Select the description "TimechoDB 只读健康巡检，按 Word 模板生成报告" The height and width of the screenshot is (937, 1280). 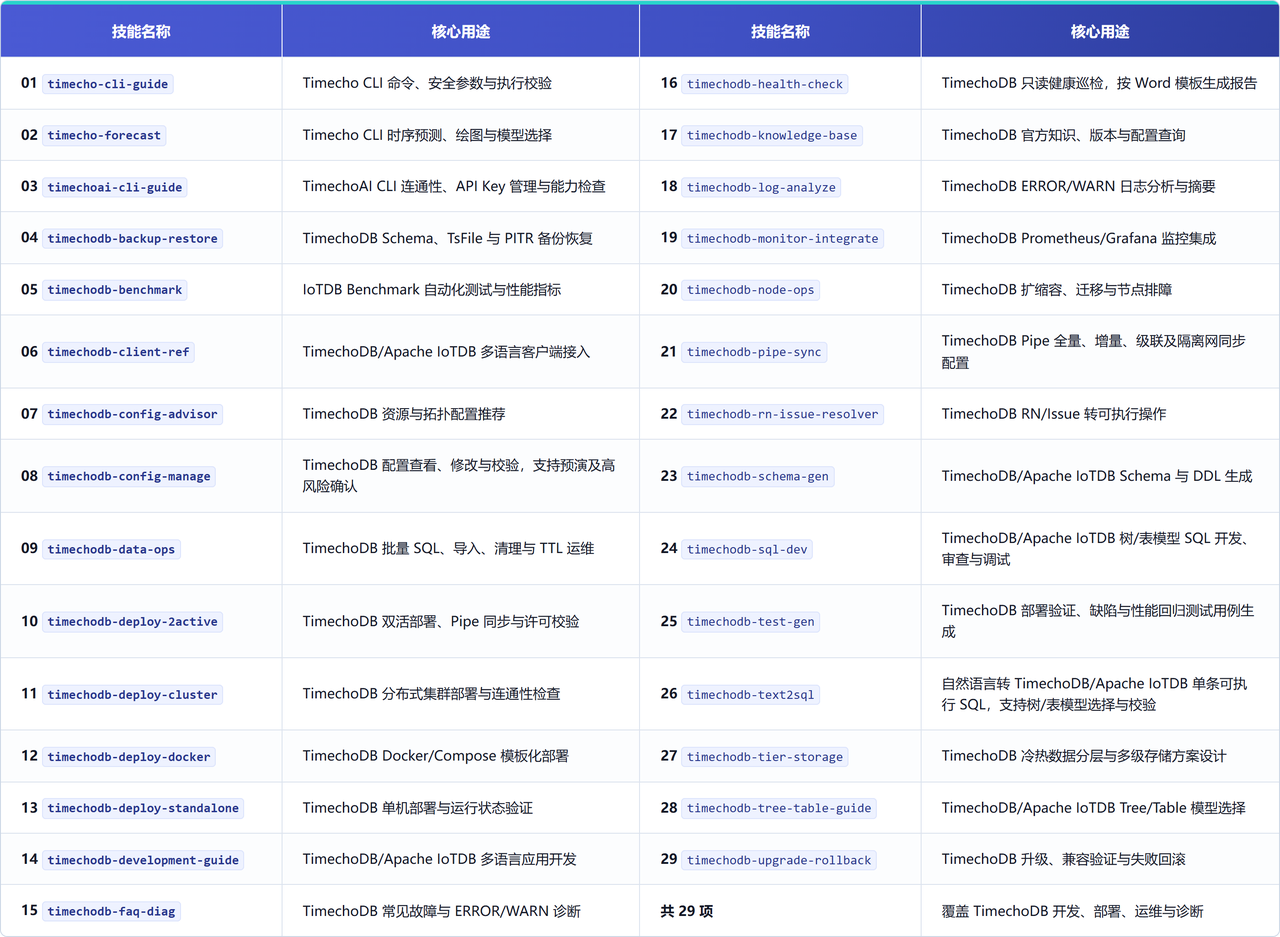tap(1100, 83)
